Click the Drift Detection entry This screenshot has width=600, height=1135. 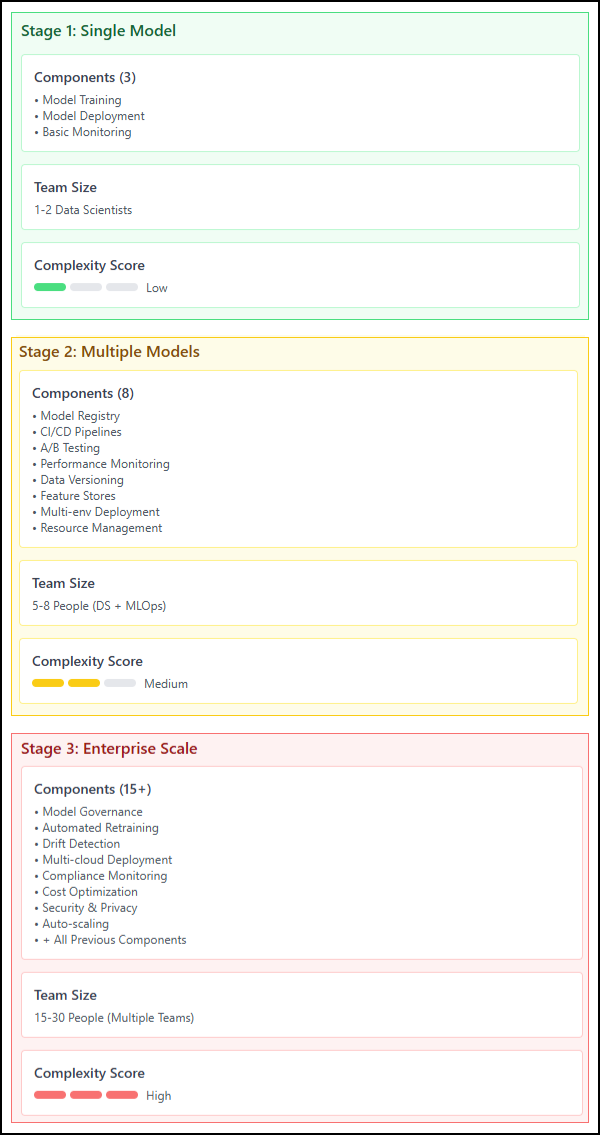[77, 844]
